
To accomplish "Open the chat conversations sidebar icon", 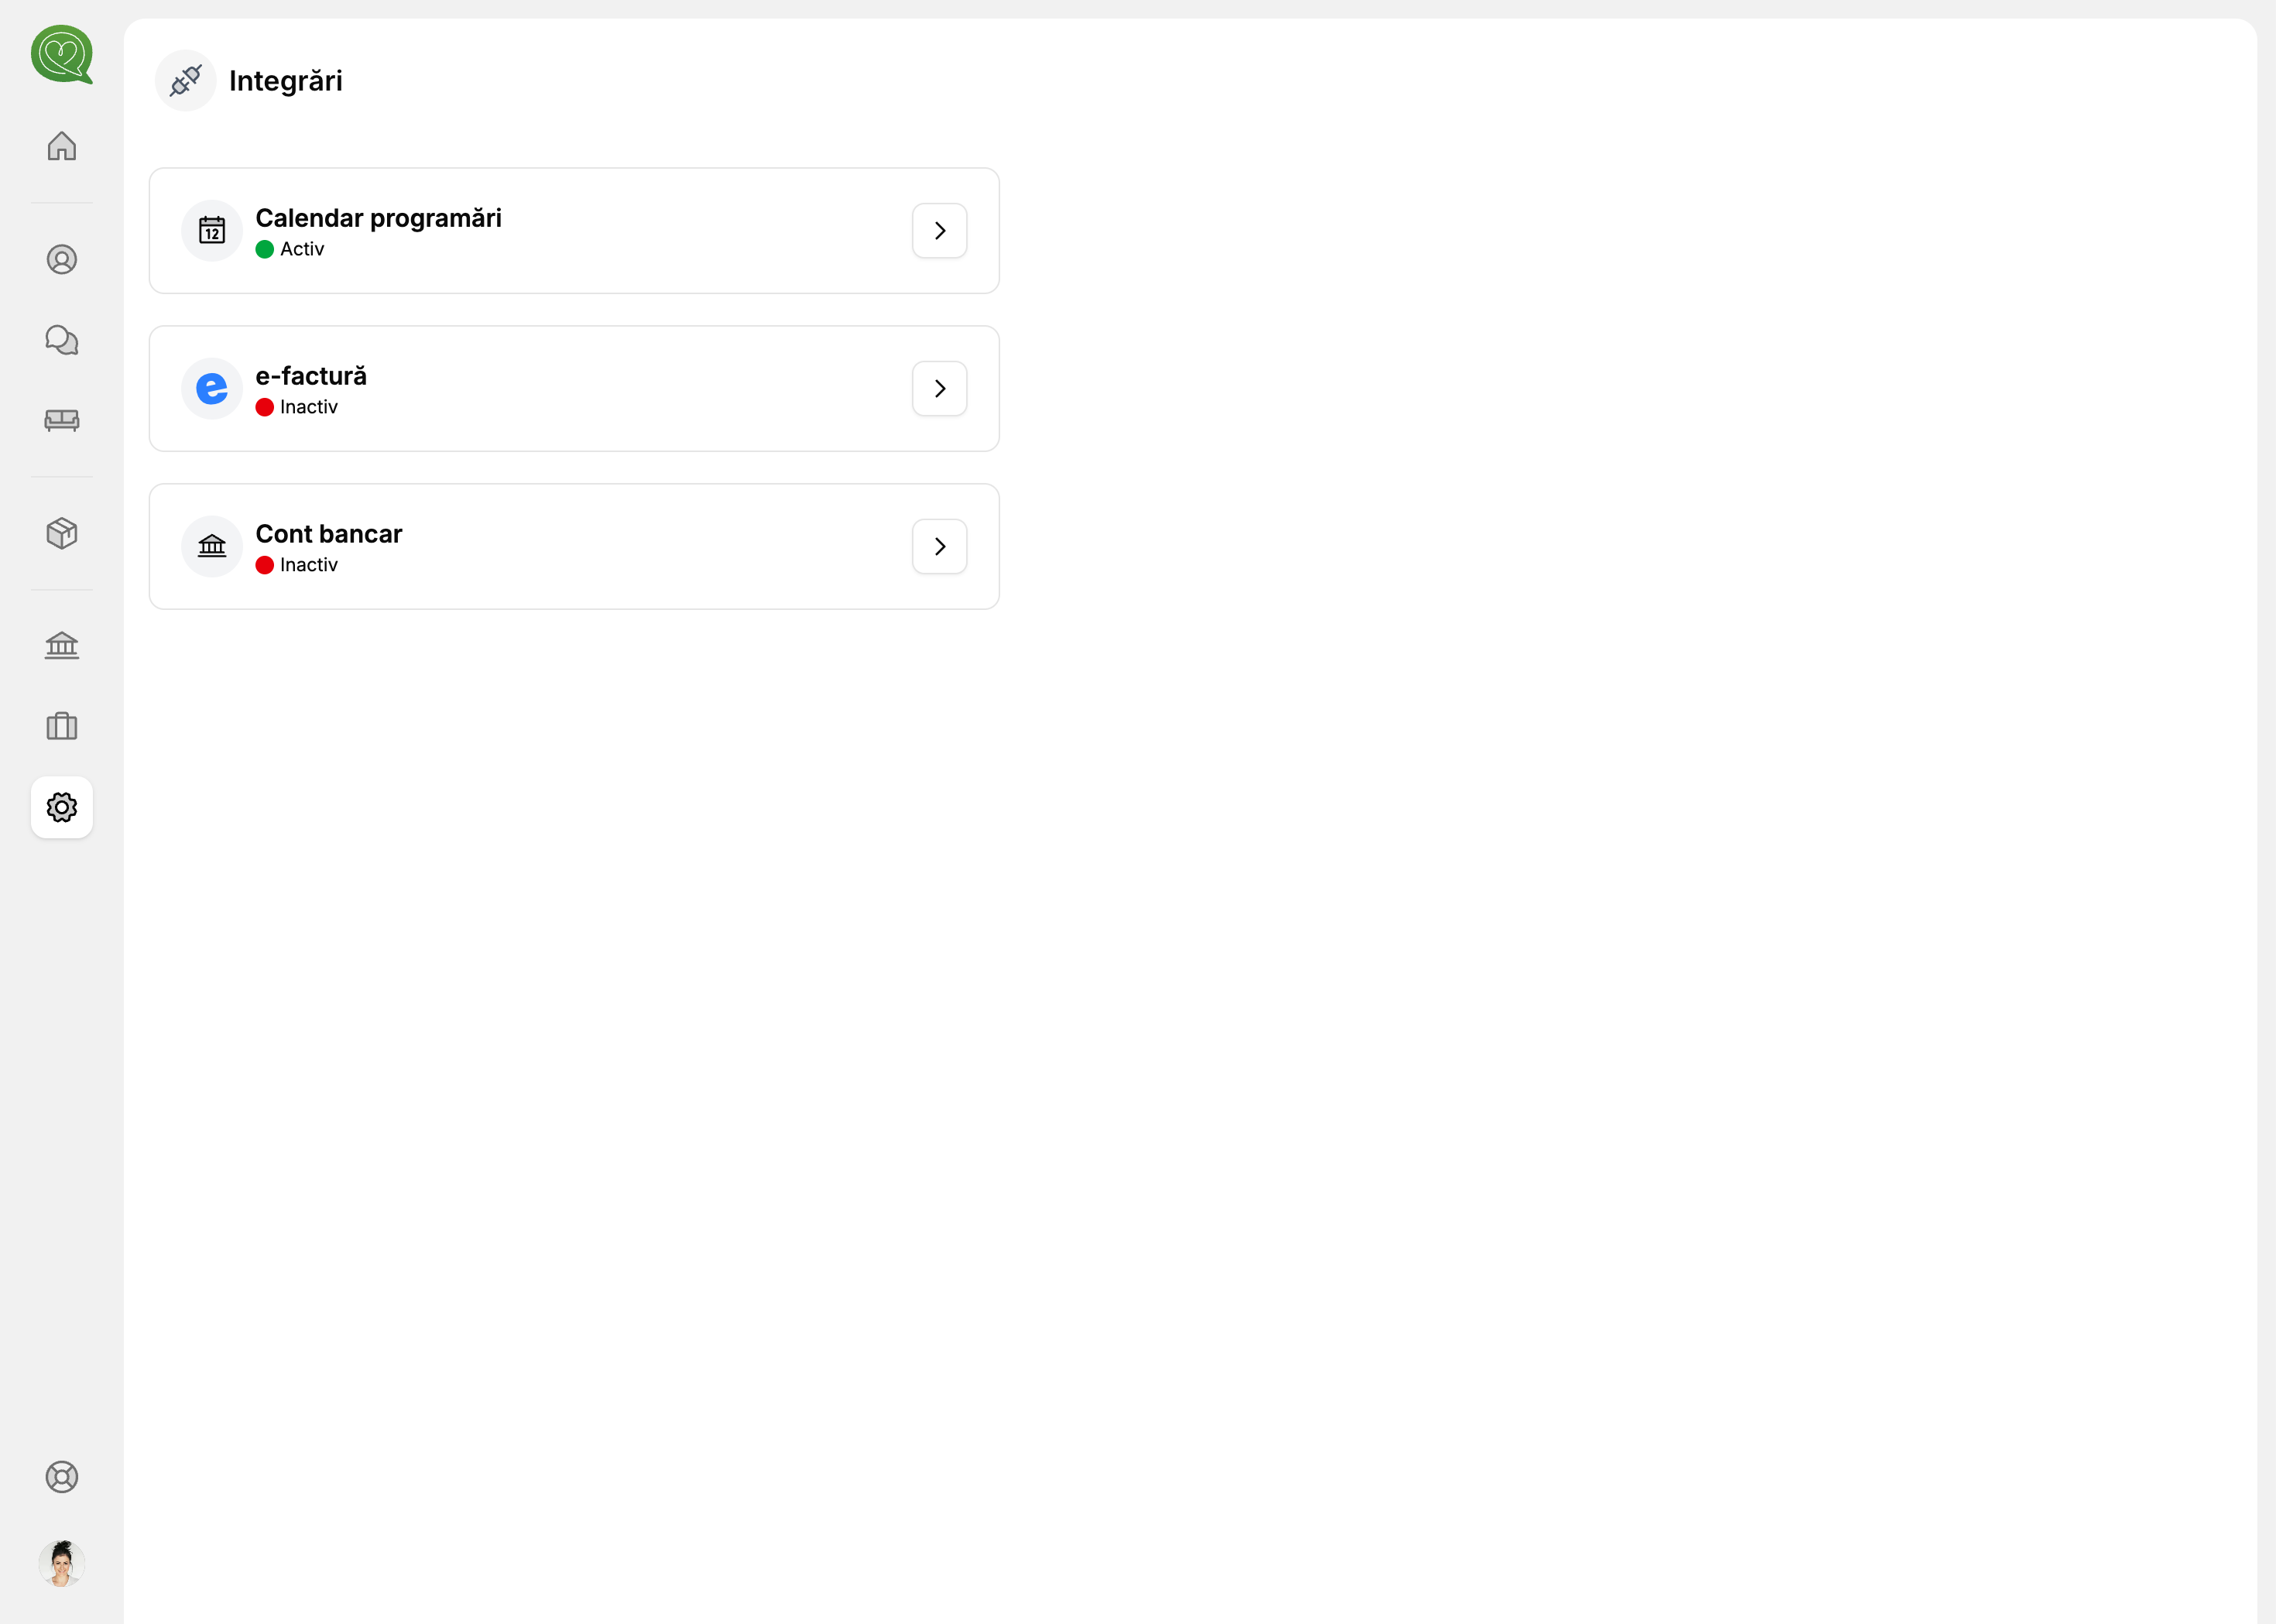I will point(62,340).
